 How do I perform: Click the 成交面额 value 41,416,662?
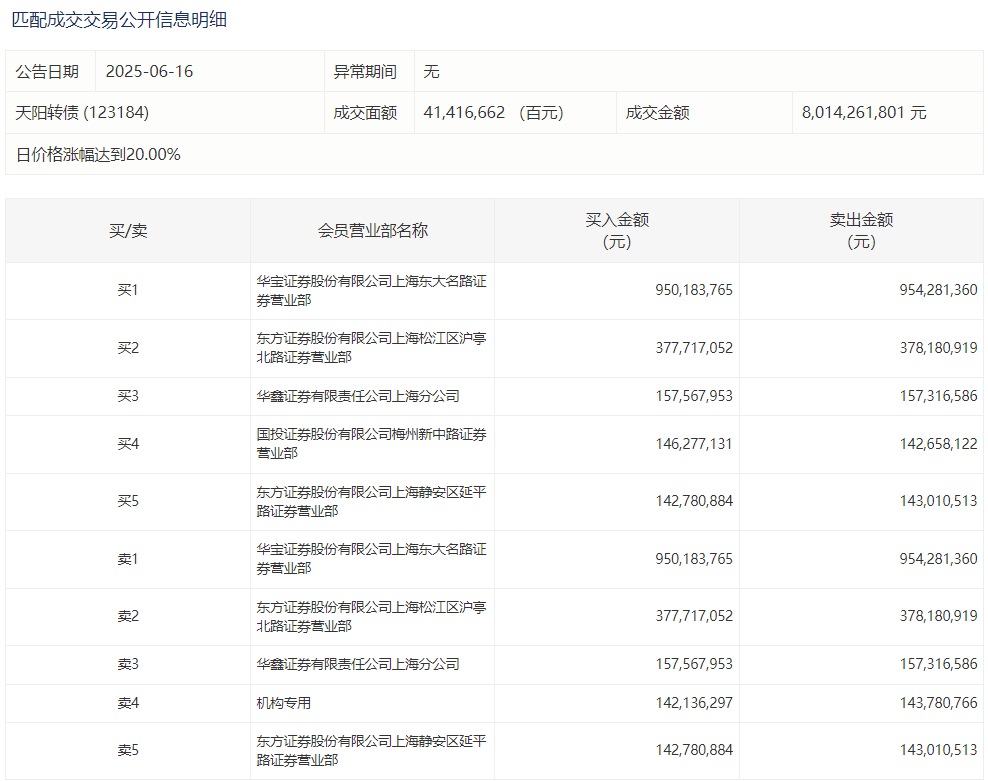click(464, 113)
